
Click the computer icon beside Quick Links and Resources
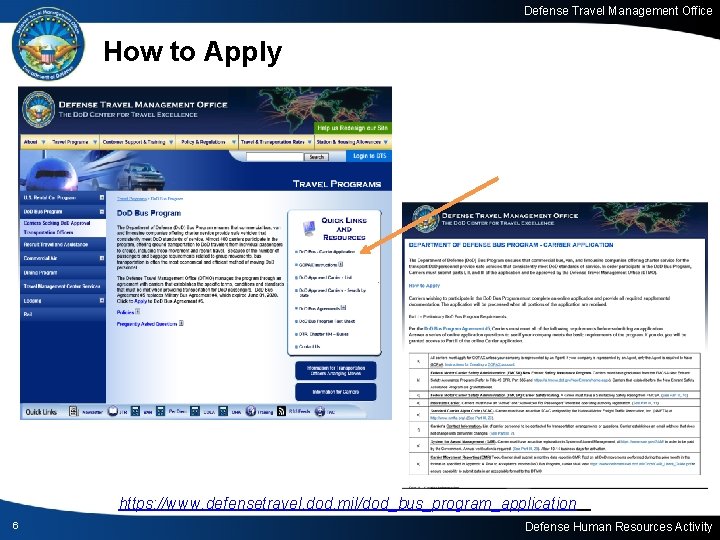(x=309, y=227)
